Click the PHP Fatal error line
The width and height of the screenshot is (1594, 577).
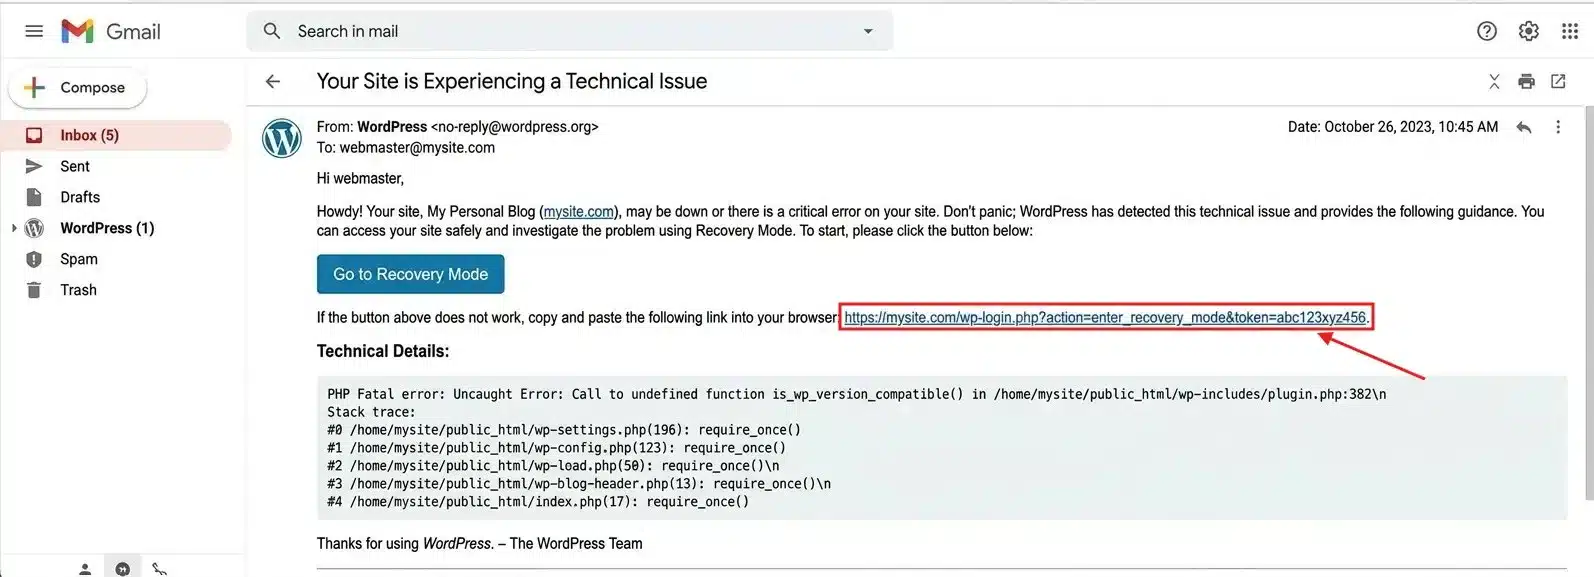pyautogui.click(x=856, y=394)
